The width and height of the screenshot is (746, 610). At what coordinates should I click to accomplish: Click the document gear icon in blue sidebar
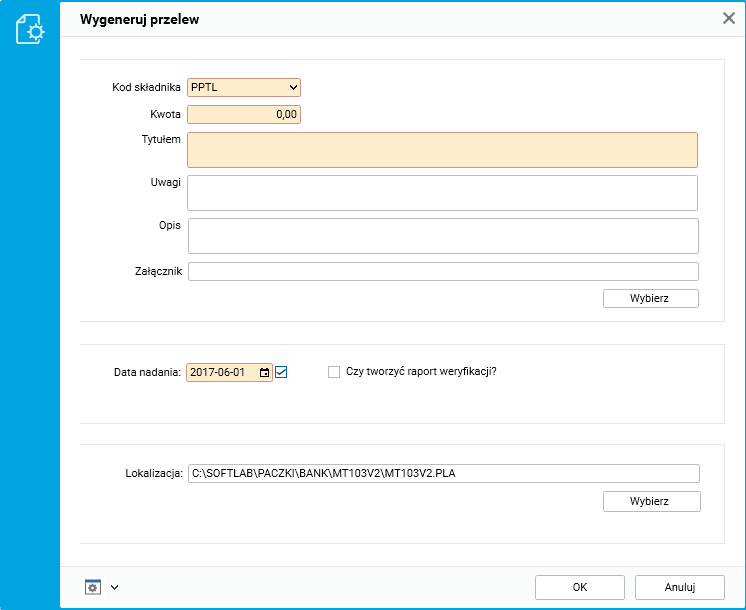[30, 30]
